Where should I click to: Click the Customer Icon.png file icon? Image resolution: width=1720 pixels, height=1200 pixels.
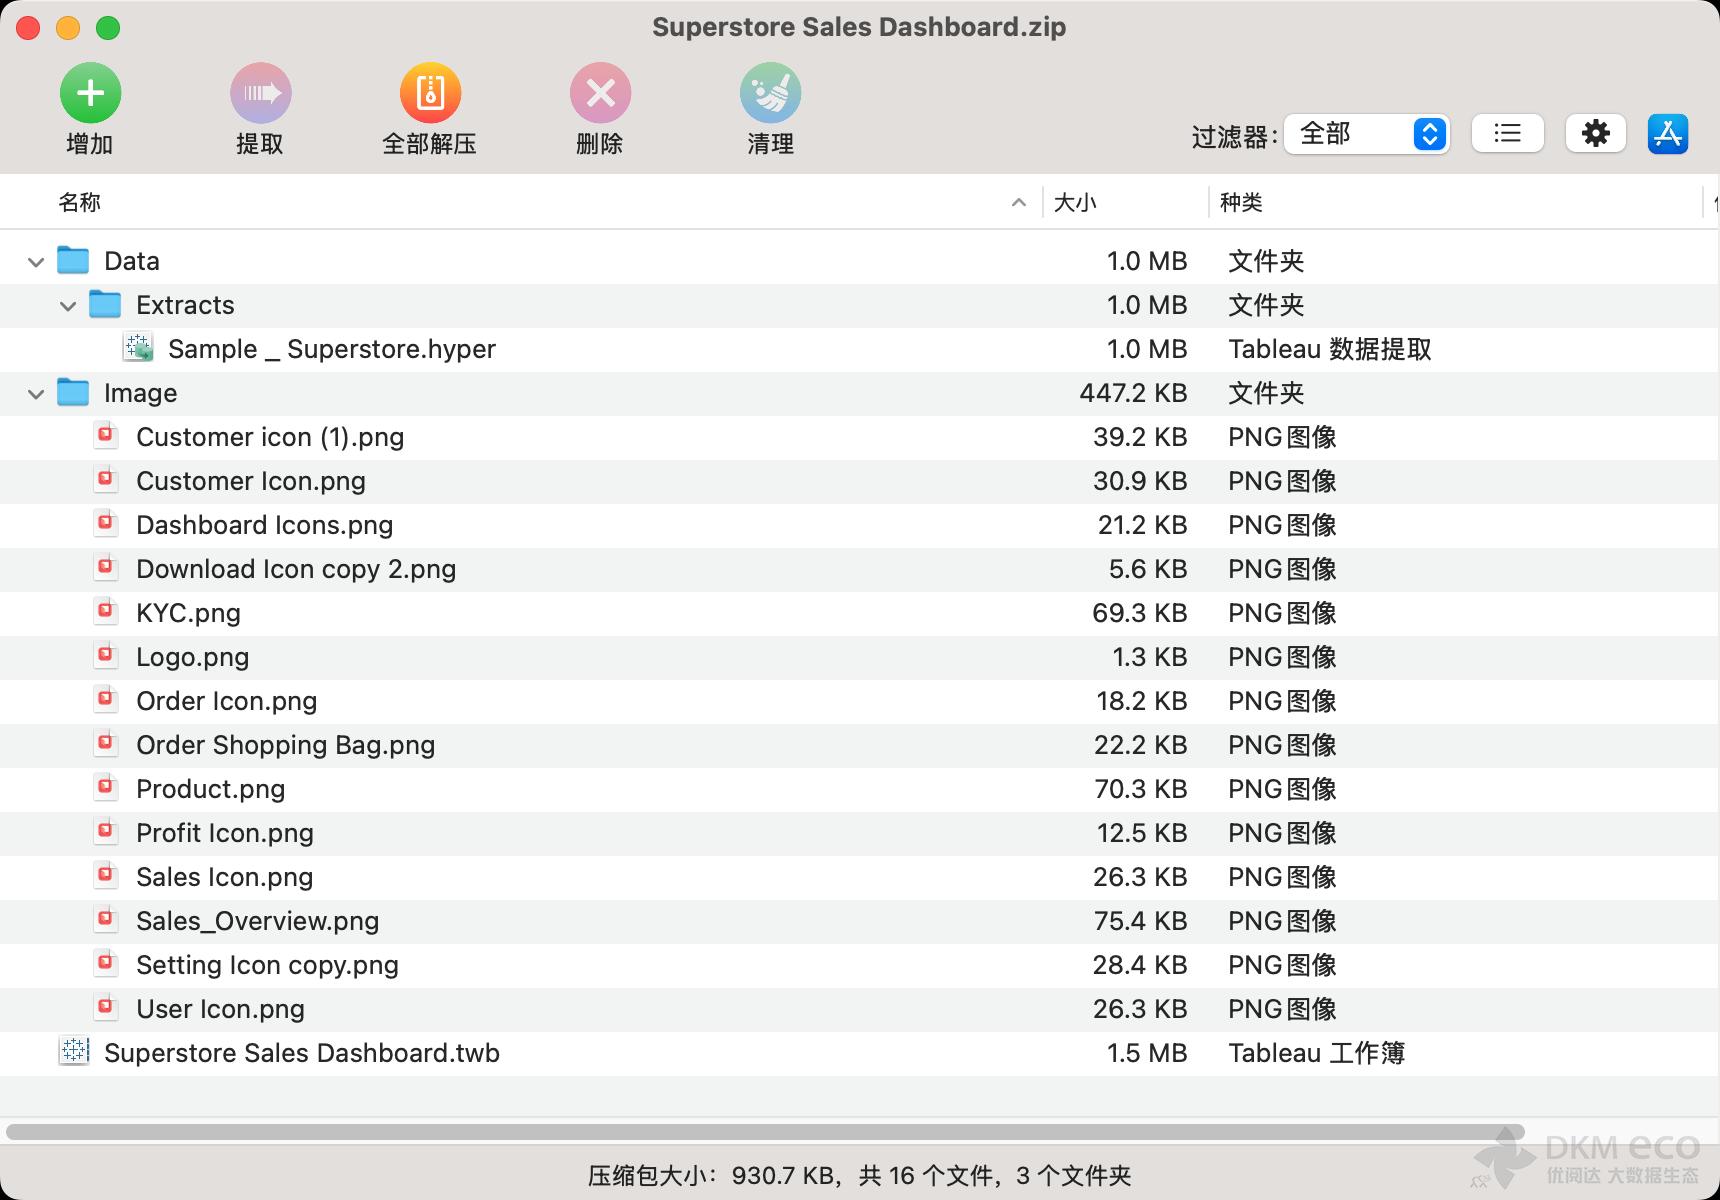[106, 479]
